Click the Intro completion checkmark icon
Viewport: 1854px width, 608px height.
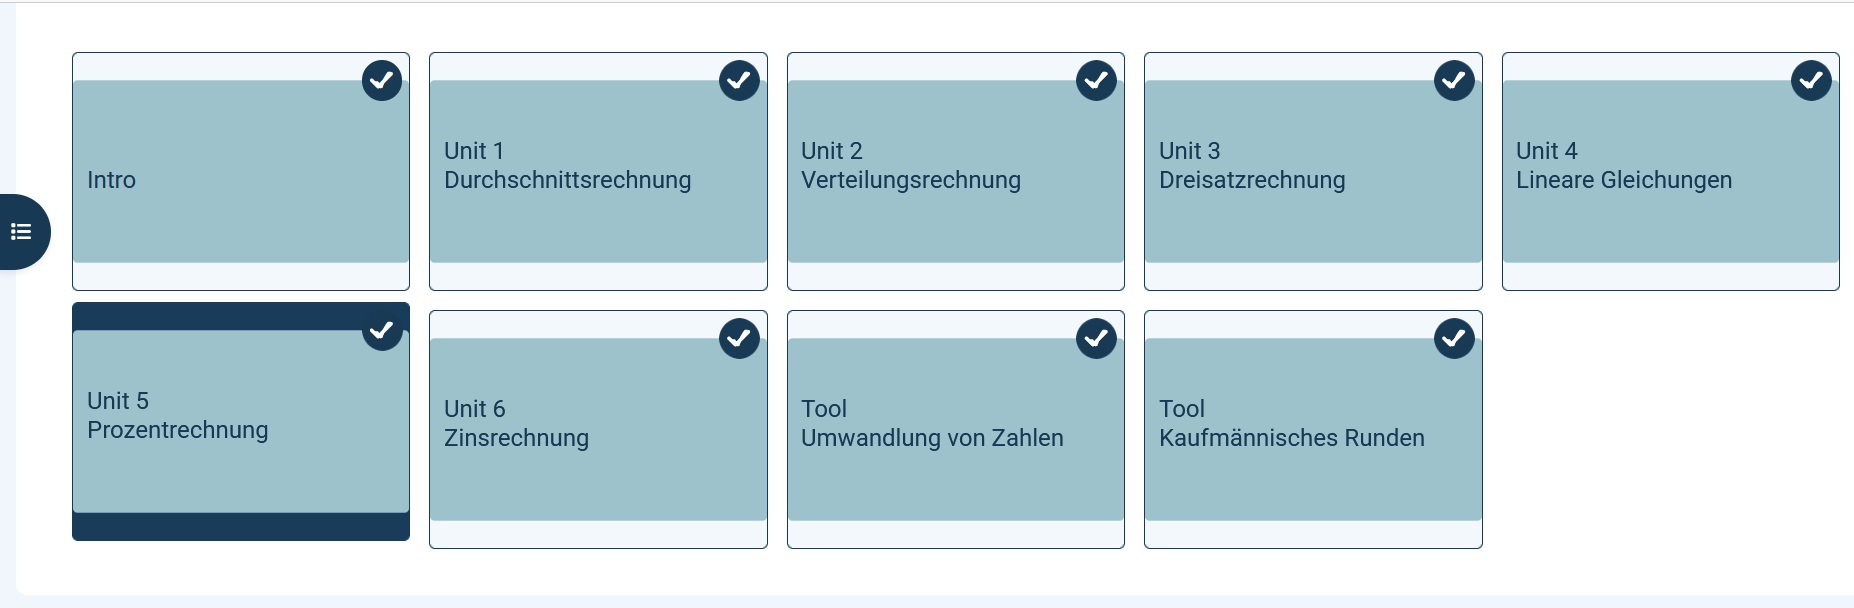(382, 80)
